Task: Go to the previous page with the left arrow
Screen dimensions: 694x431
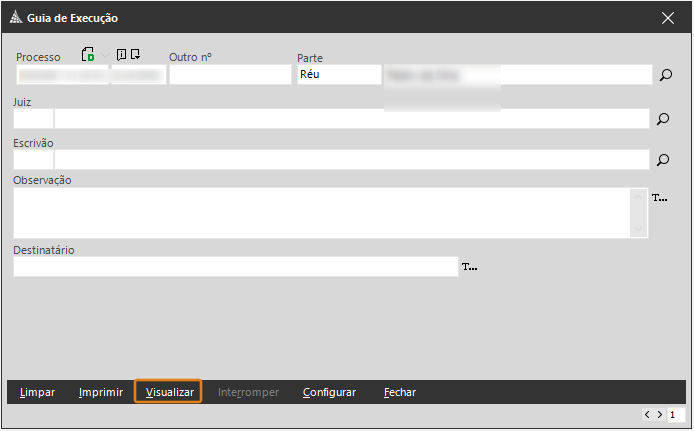Action: tap(648, 415)
